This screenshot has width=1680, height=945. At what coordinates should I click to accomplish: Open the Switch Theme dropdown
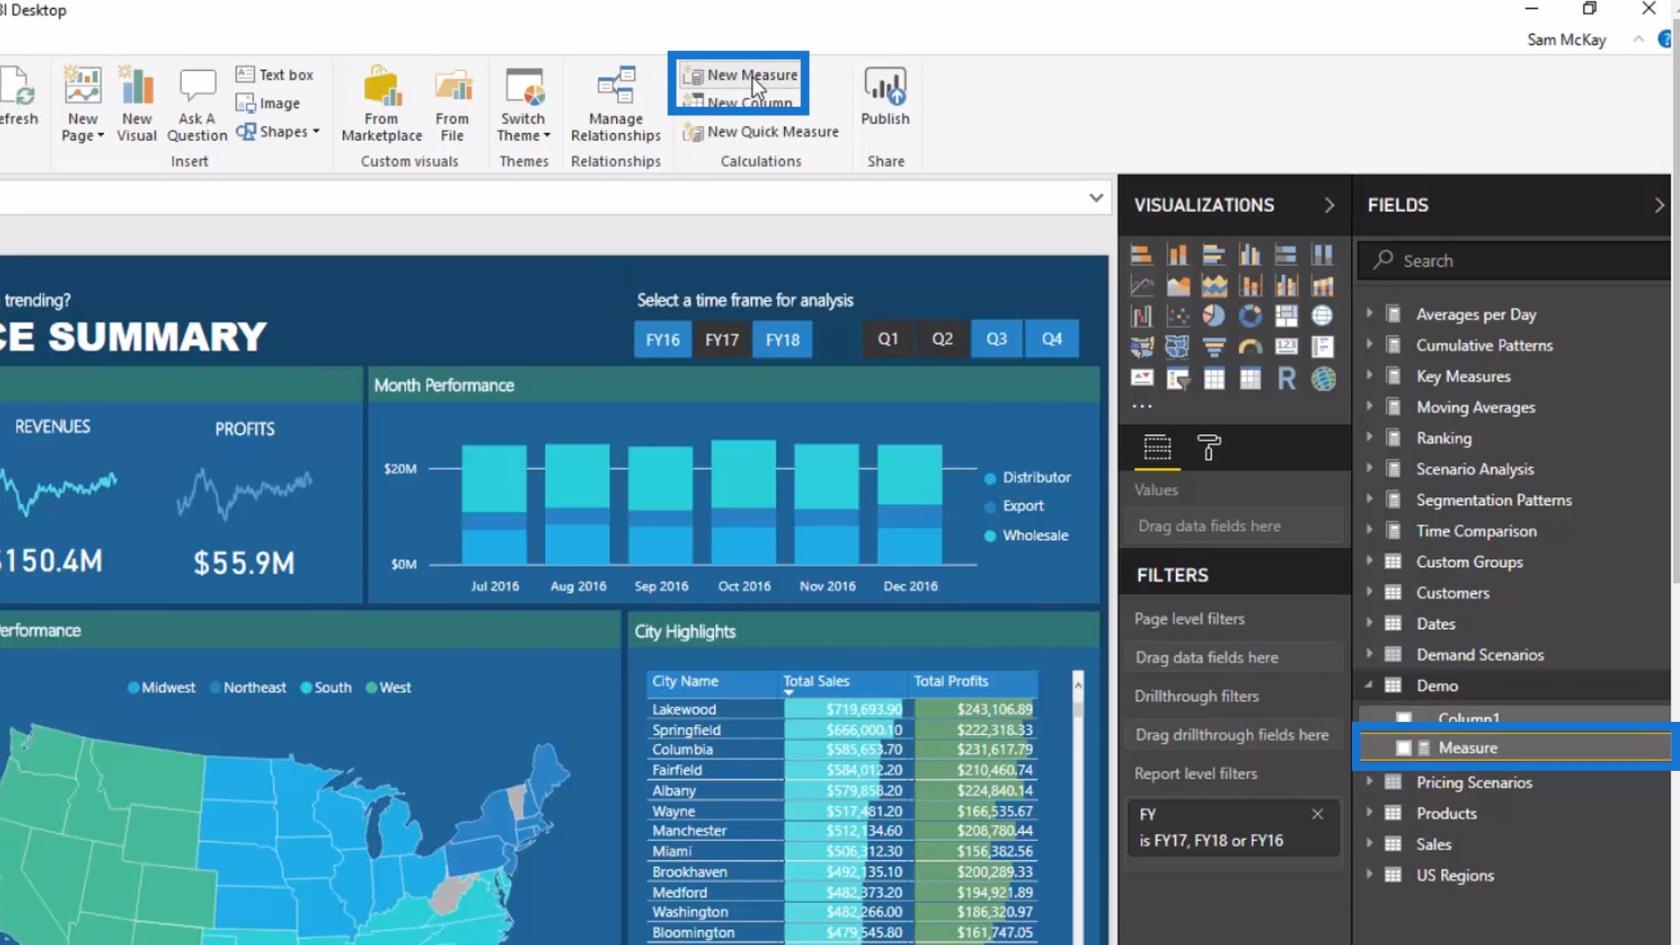click(x=524, y=105)
